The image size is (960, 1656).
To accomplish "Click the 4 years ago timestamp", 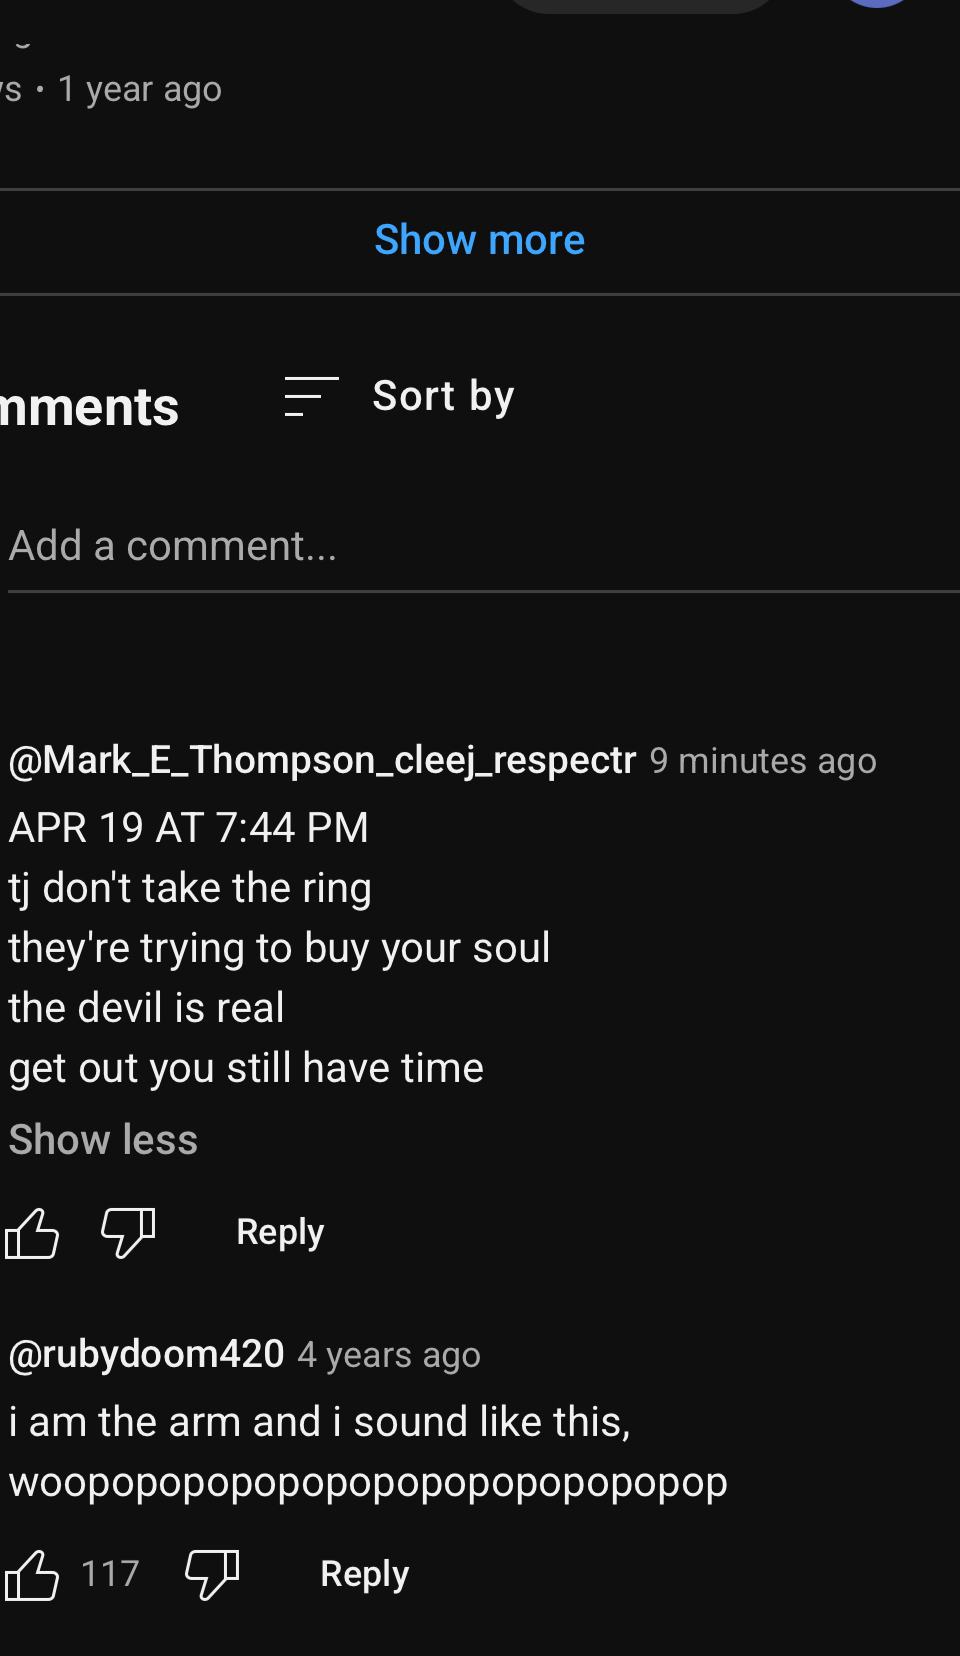I will pyautogui.click(x=389, y=1355).
